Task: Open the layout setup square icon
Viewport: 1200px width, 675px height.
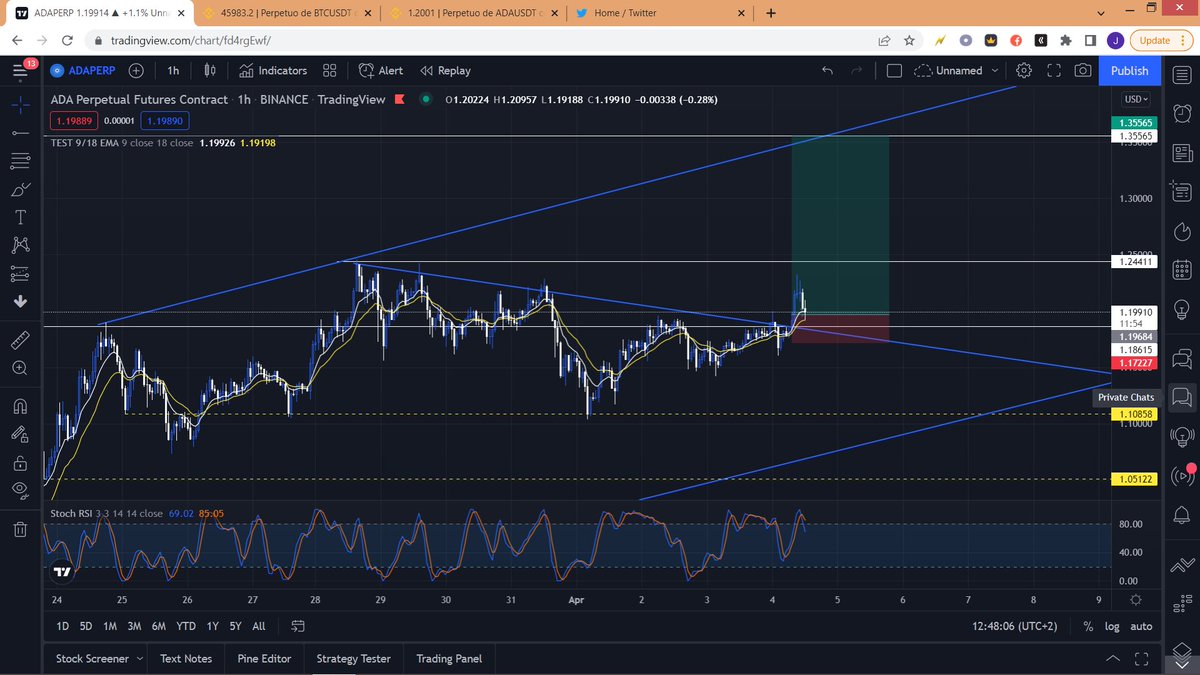Action: [894, 71]
